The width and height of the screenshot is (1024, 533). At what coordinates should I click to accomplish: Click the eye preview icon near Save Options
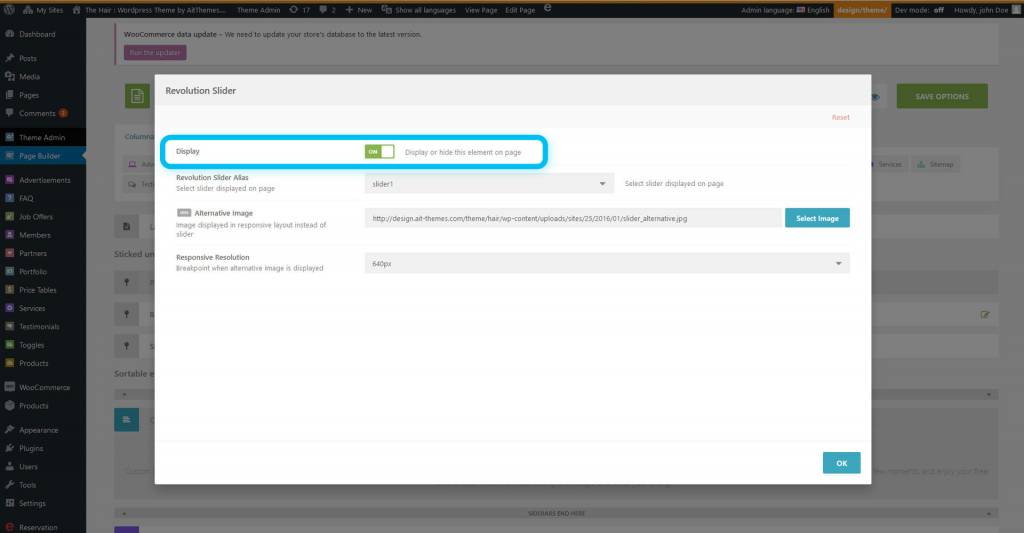[875, 97]
